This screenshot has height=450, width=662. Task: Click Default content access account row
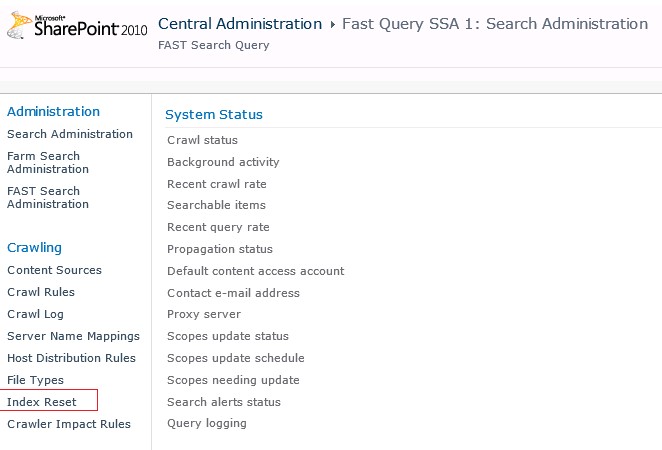pos(255,271)
